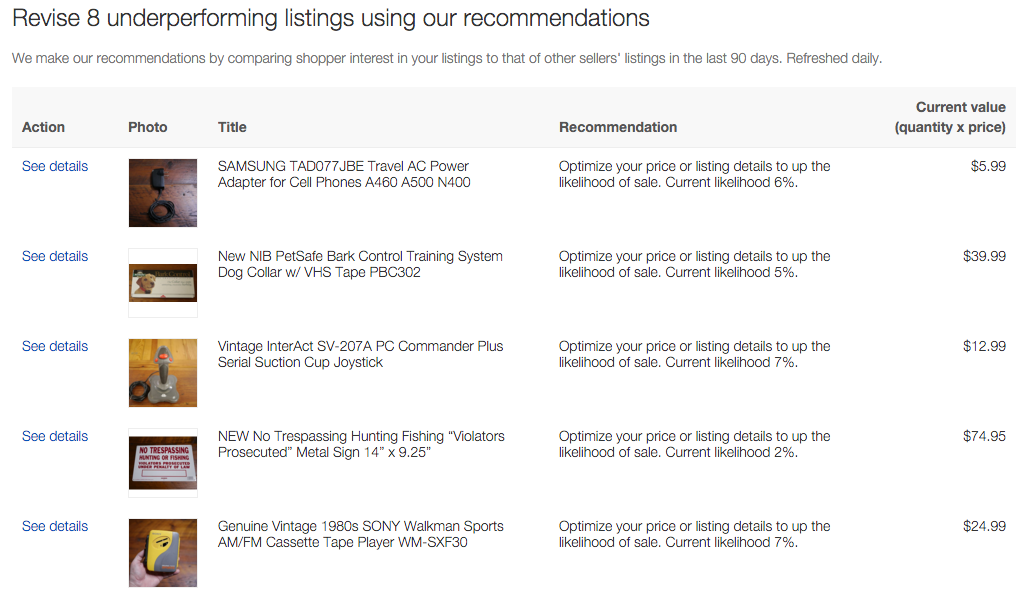This screenshot has height=593, width=1027.
Task: Click the No Trespassing sign photo
Action: click(x=163, y=463)
